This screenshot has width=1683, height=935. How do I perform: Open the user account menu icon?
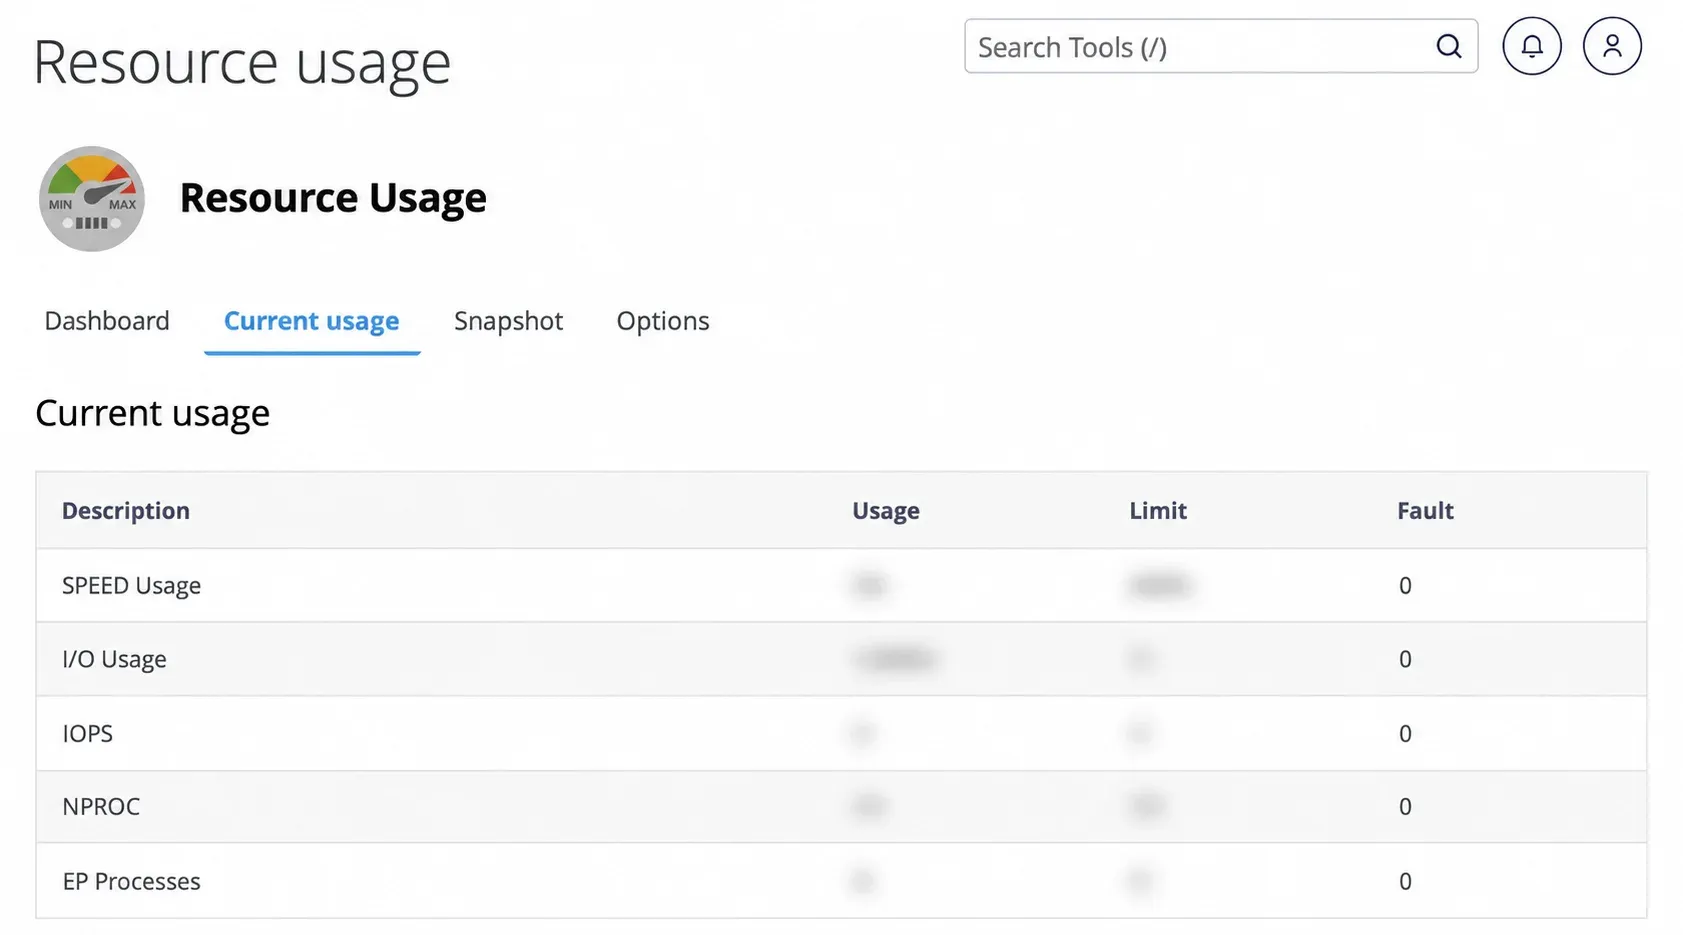click(1612, 46)
